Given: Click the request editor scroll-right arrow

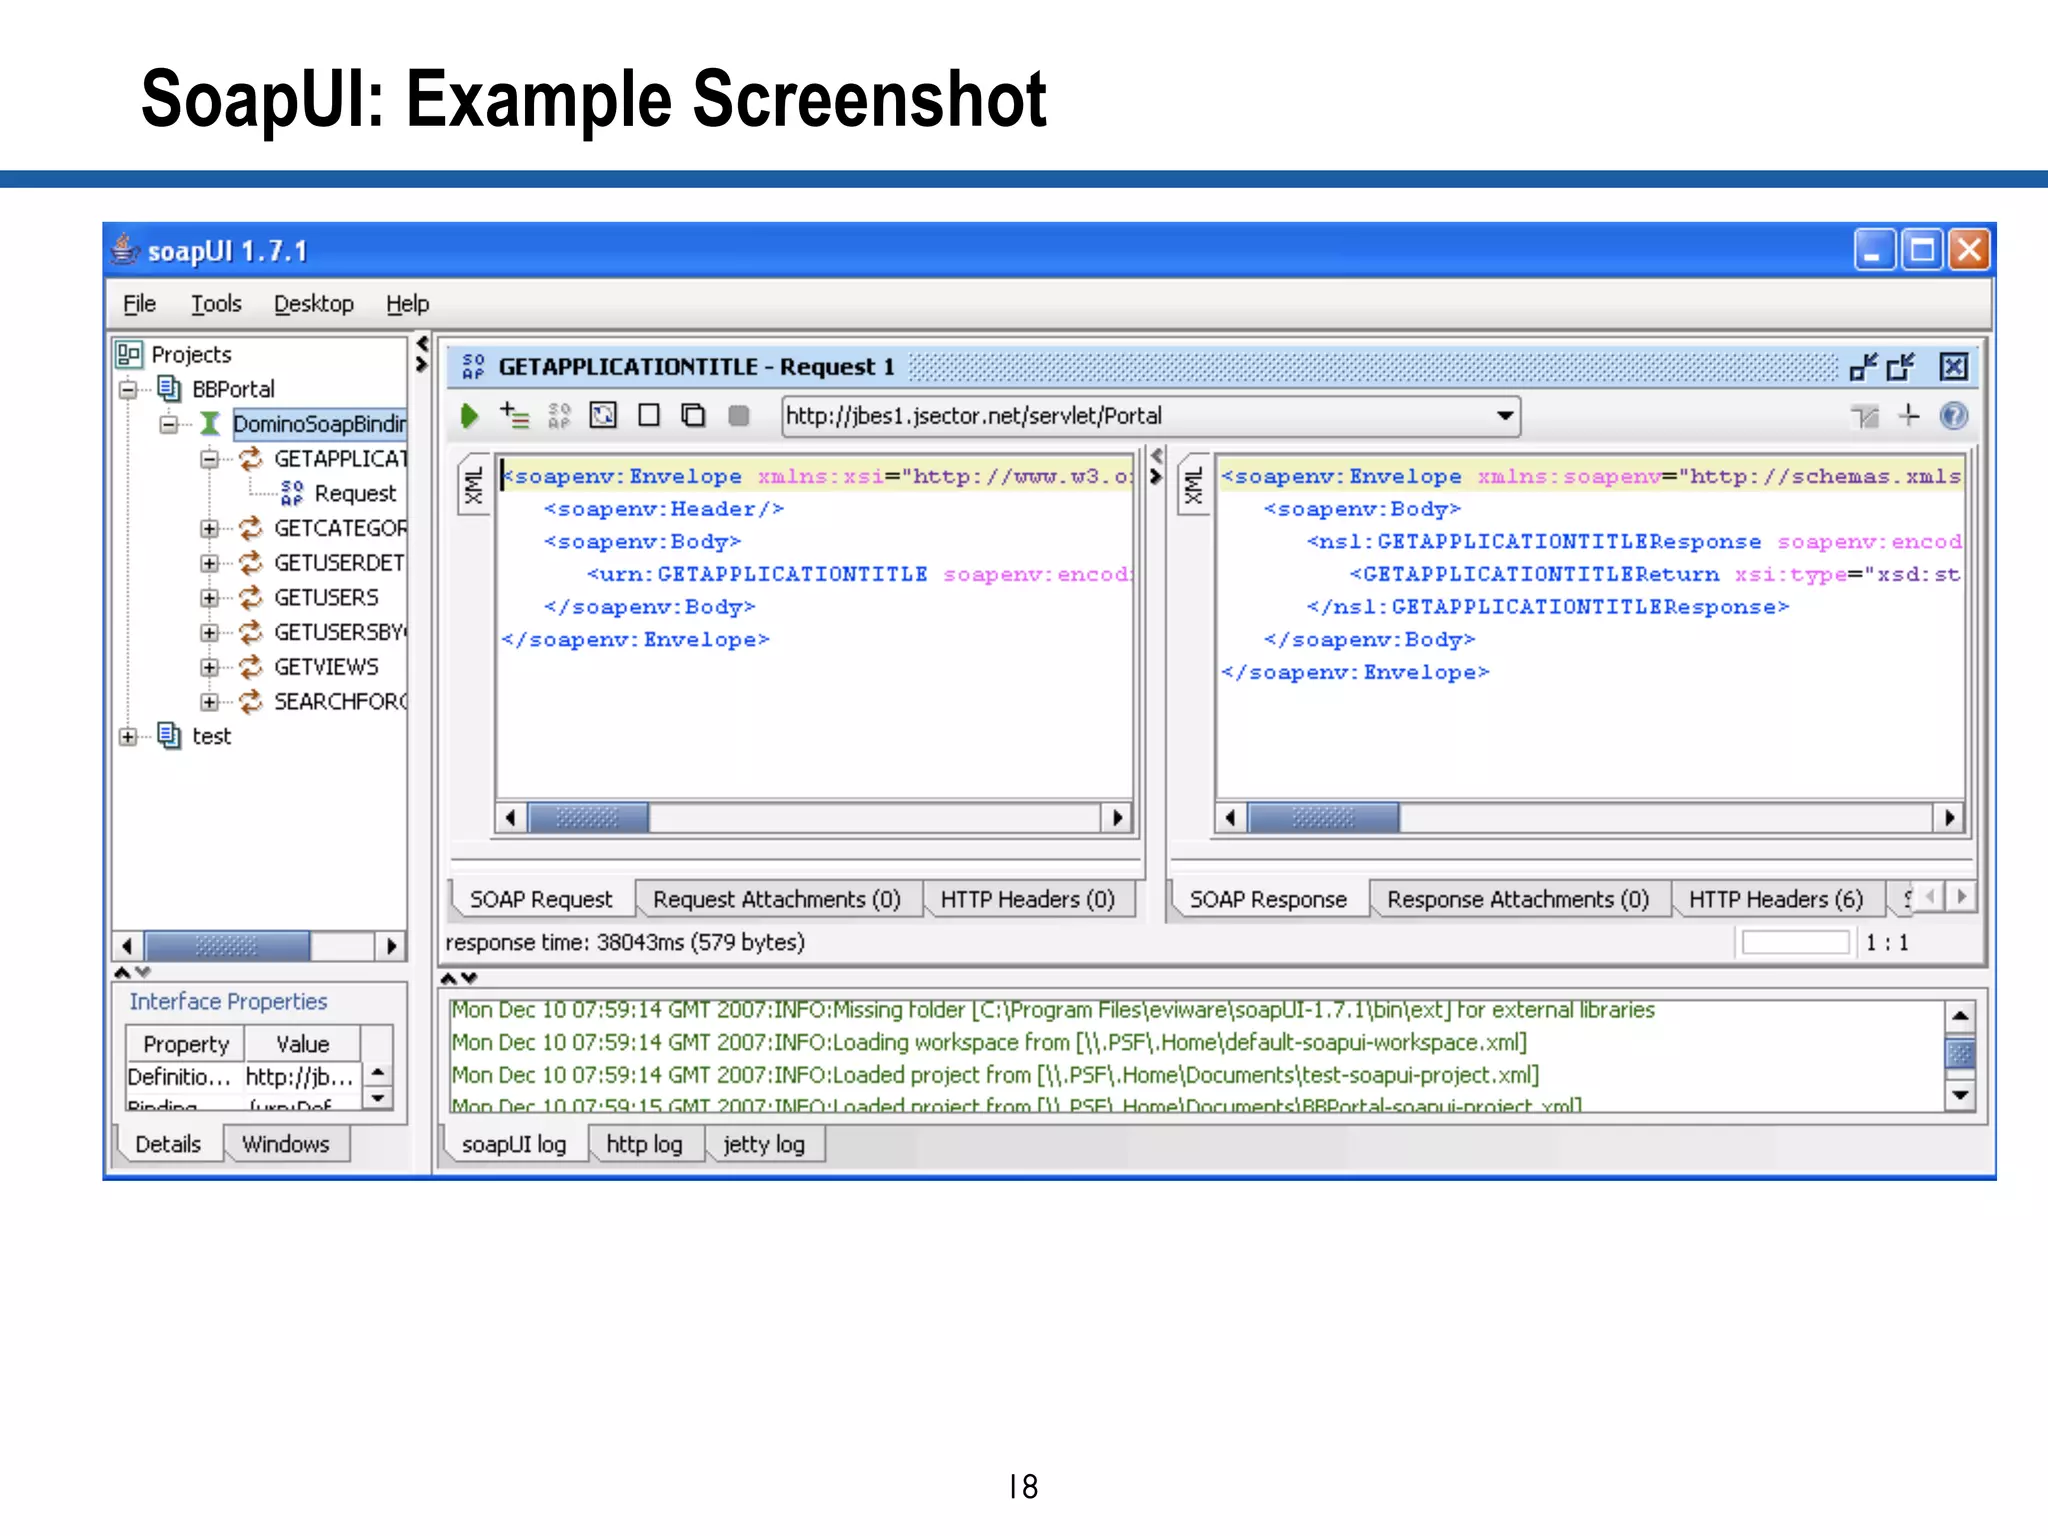Looking at the screenshot, I should pyautogui.click(x=1117, y=818).
